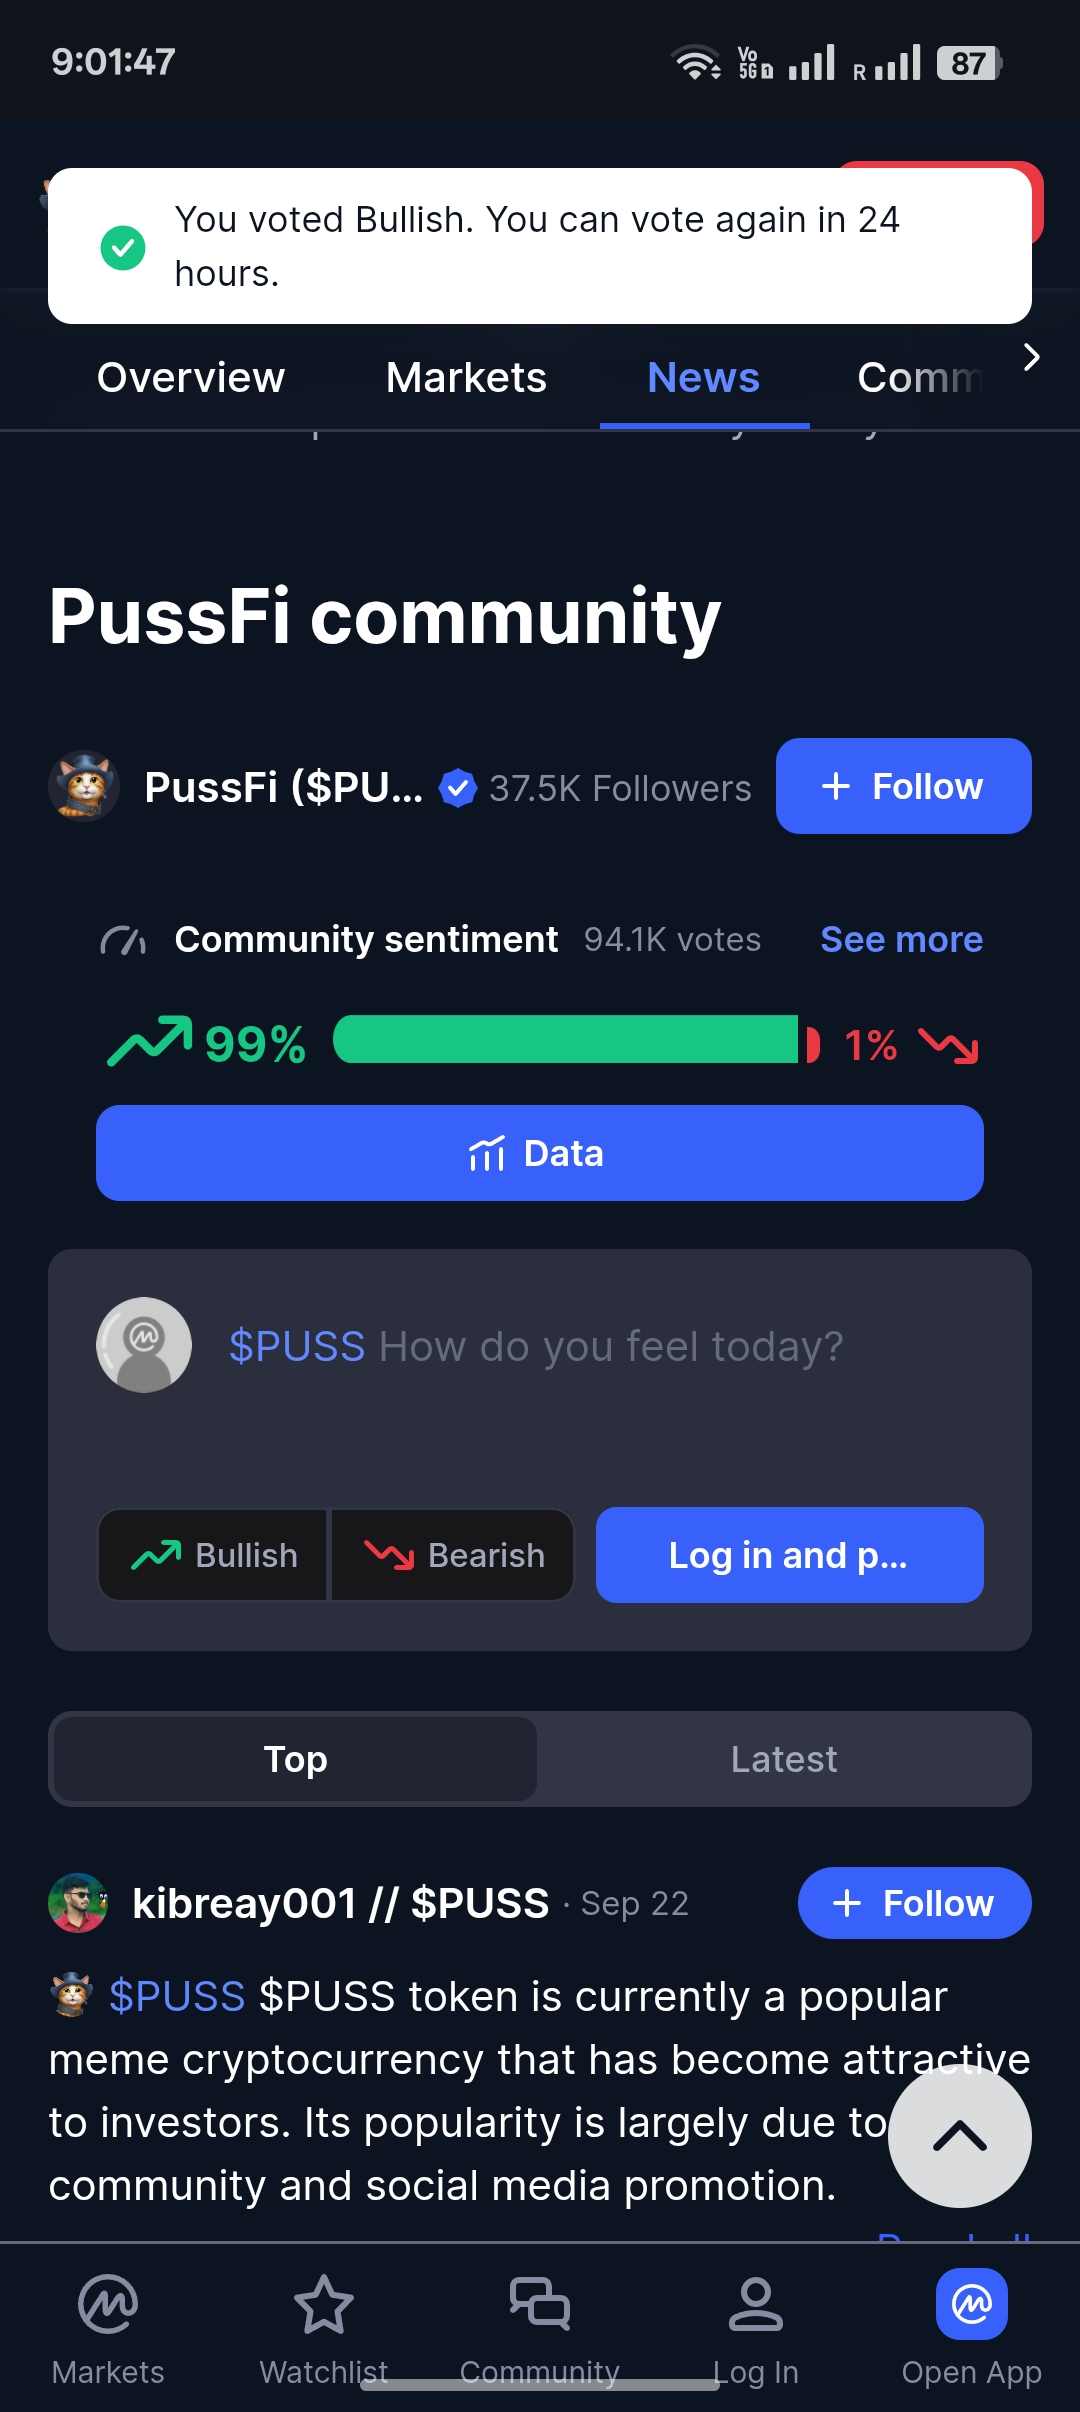
Task: Switch post feed to Latest
Action: [x=784, y=1759]
